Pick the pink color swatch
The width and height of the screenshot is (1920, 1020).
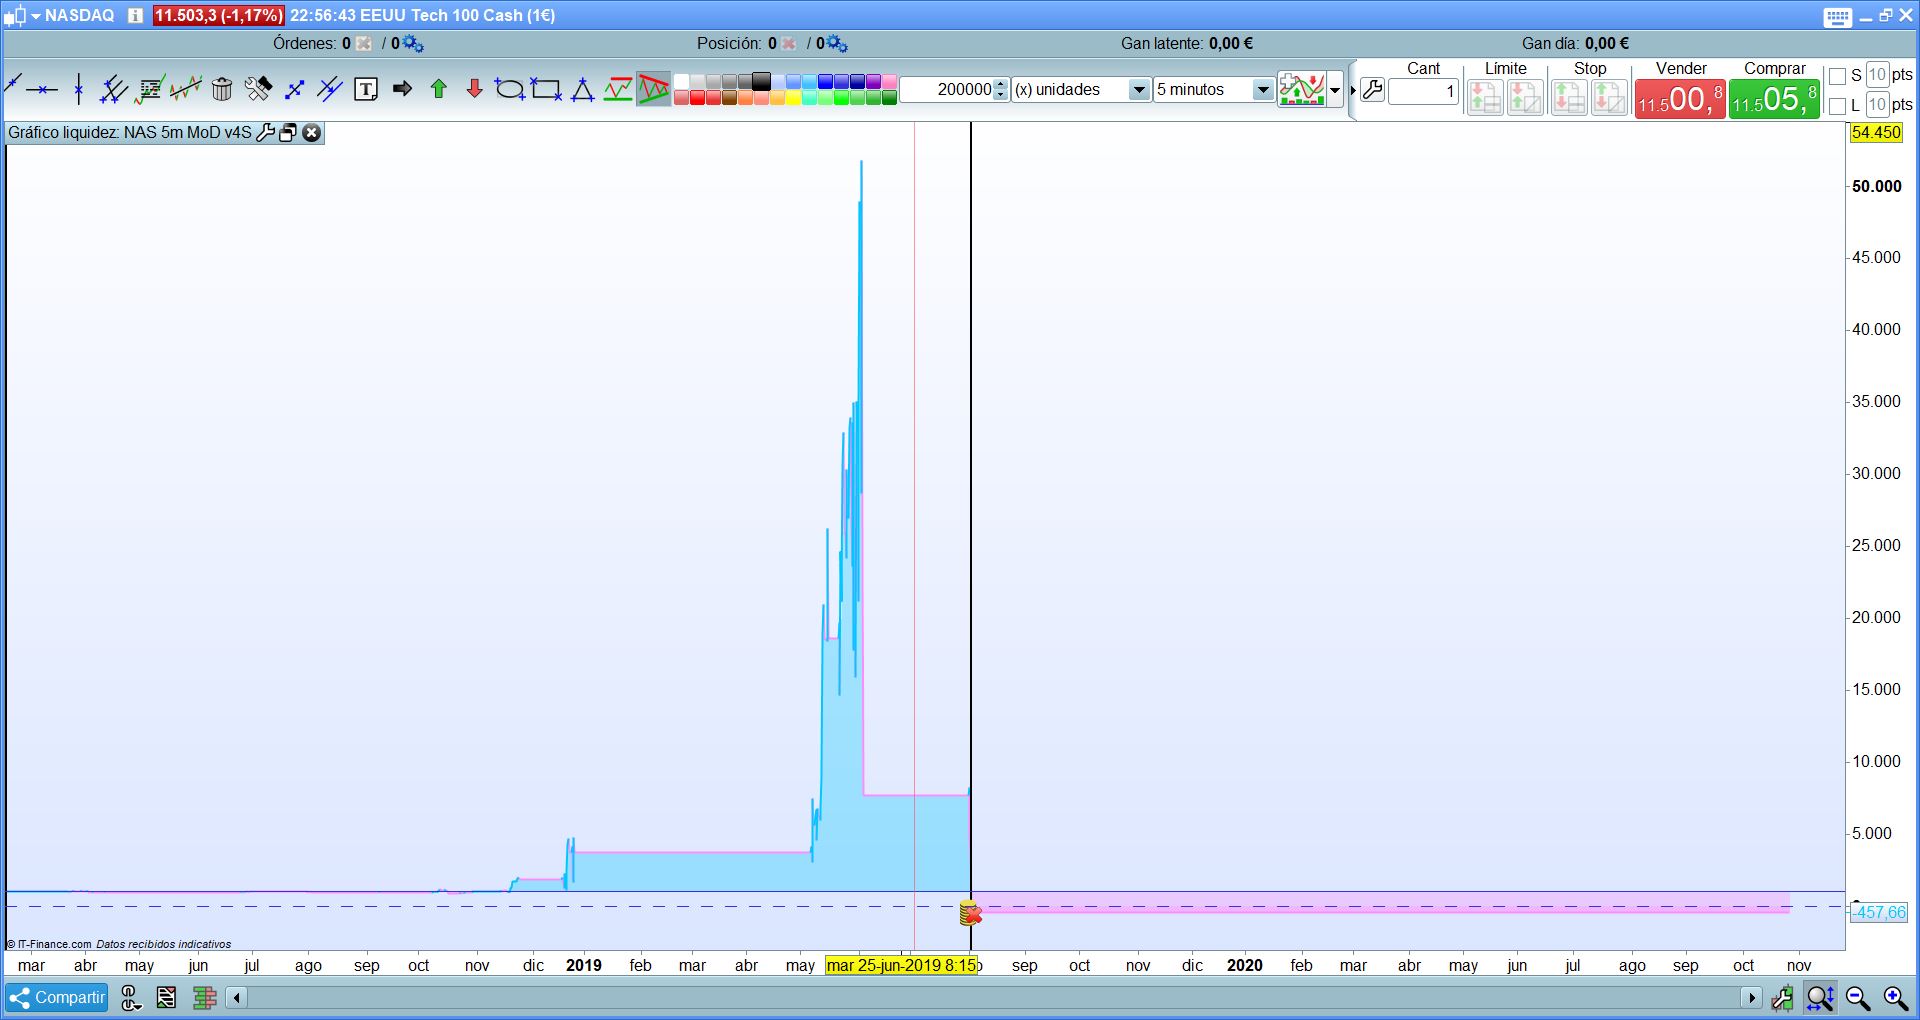[x=889, y=82]
